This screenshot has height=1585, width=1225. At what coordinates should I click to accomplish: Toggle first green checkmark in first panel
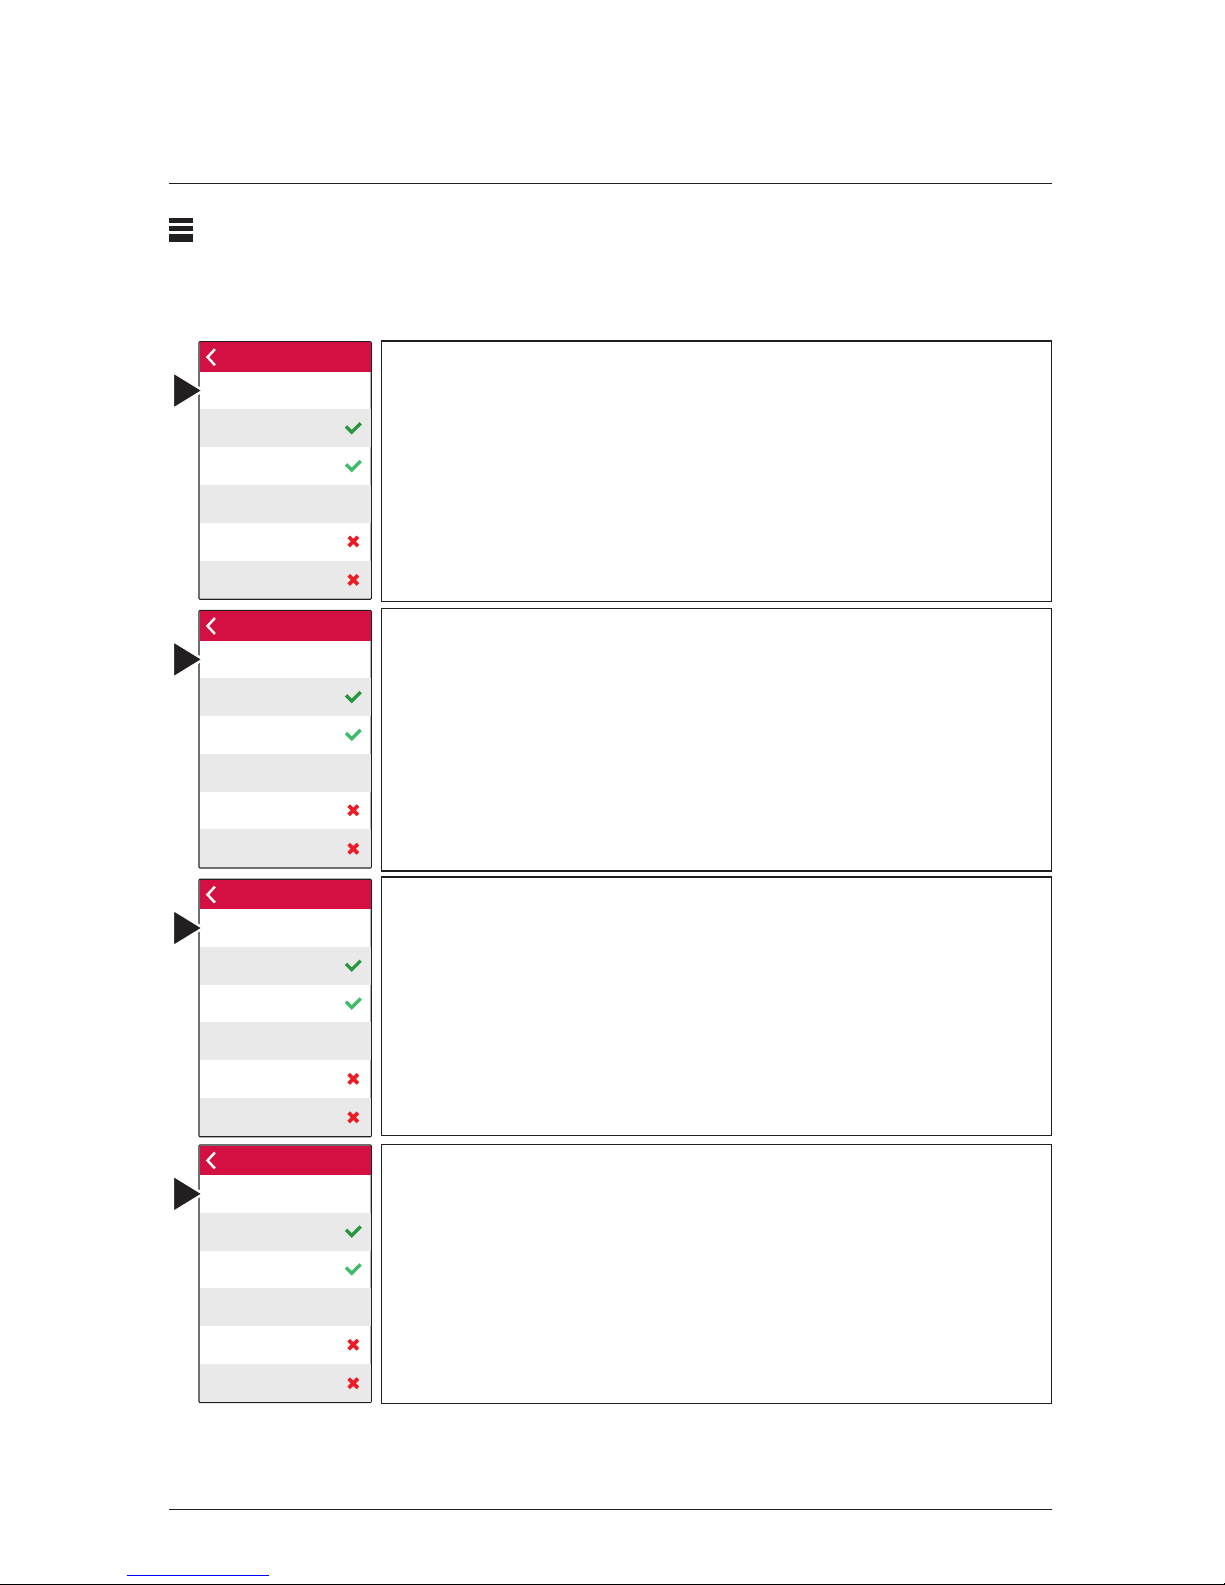click(x=353, y=428)
